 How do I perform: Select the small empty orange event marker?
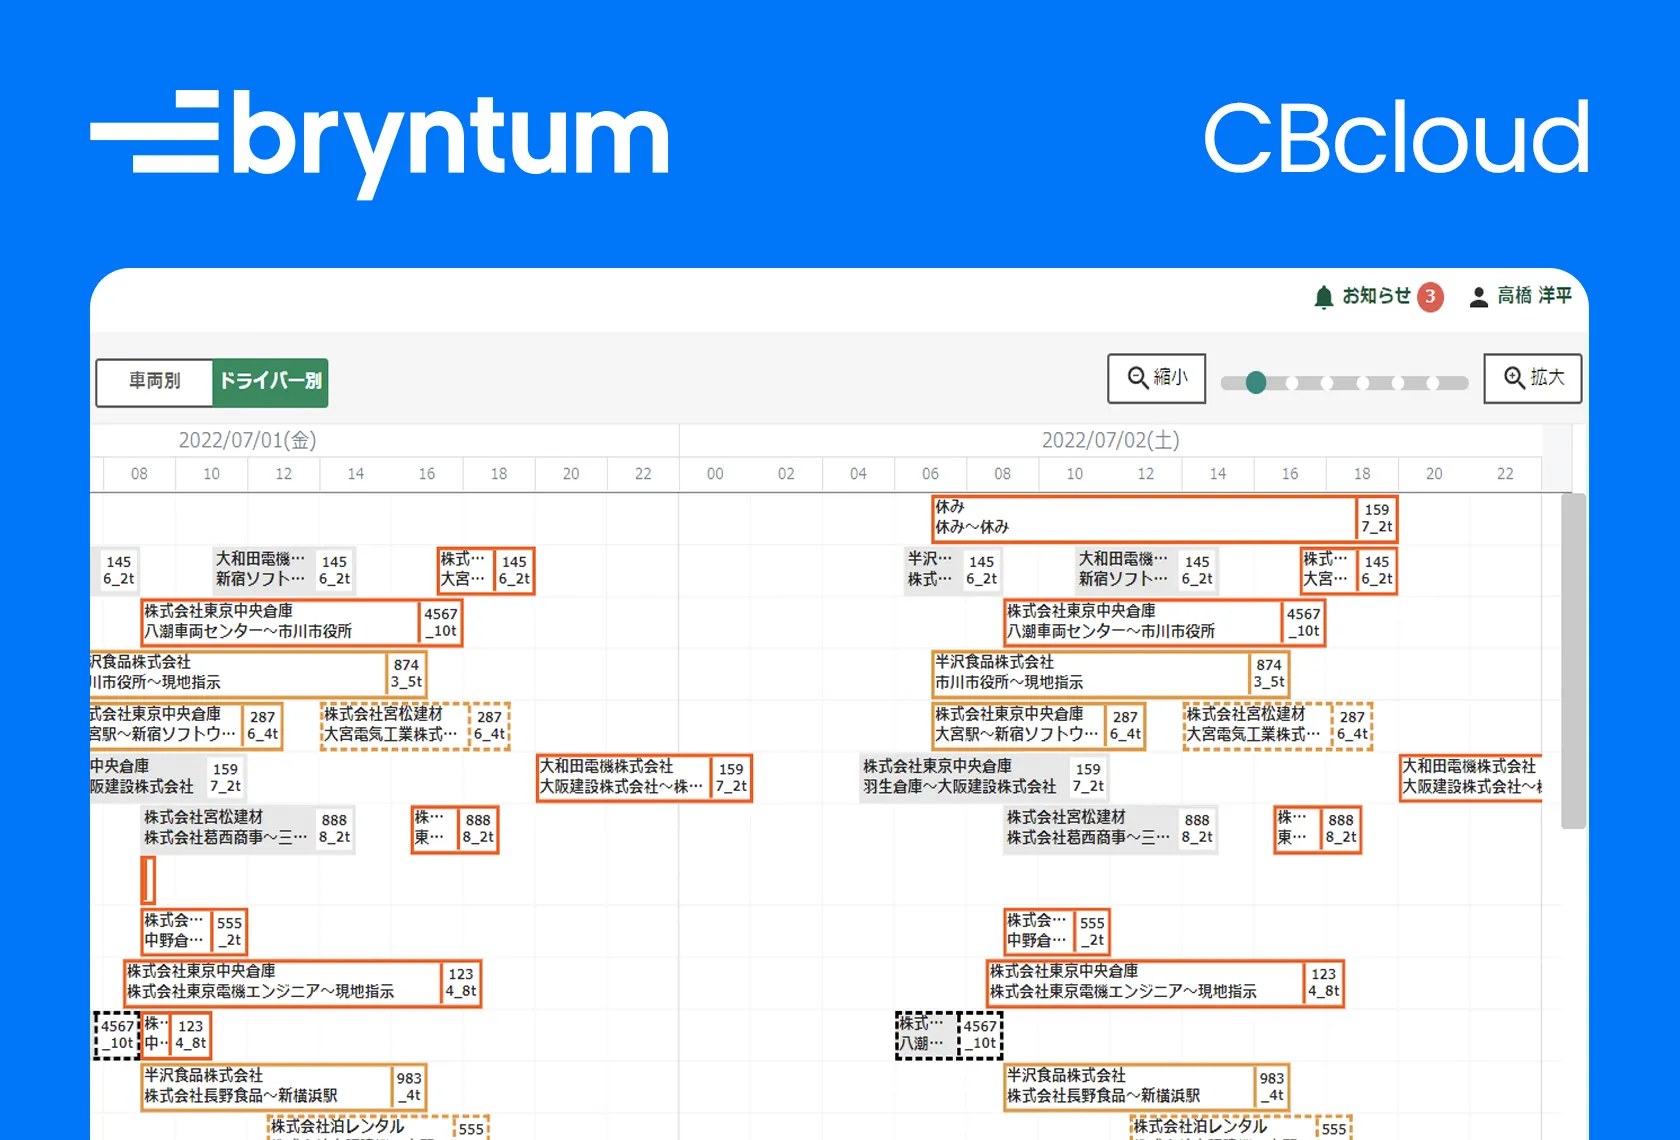pyautogui.click(x=148, y=880)
